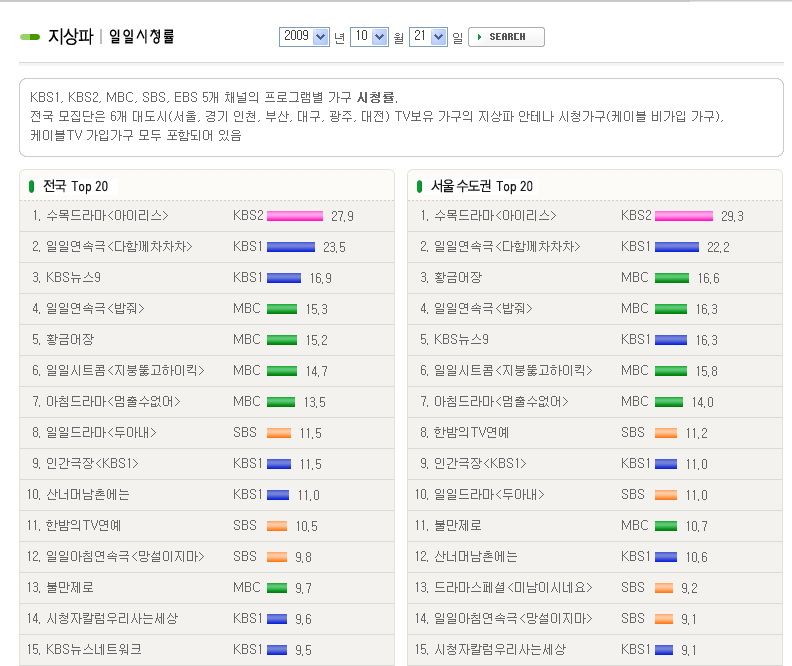Click 불만제로 at national rank 13
Viewport: 792px width, 666px height.
(x=70, y=587)
